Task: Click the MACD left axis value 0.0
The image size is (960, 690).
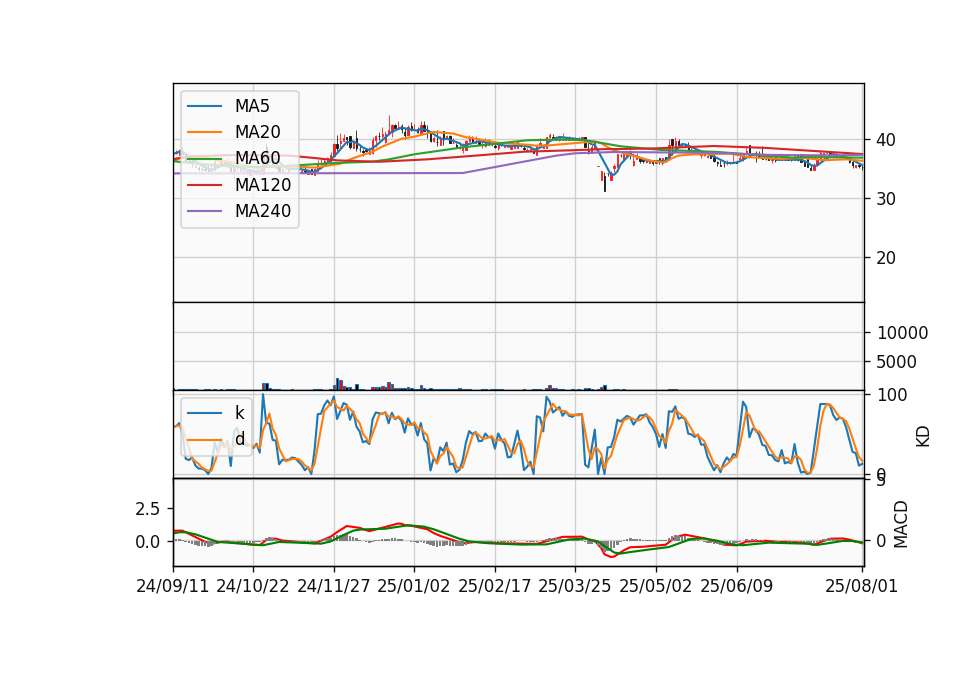Action: tap(148, 542)
